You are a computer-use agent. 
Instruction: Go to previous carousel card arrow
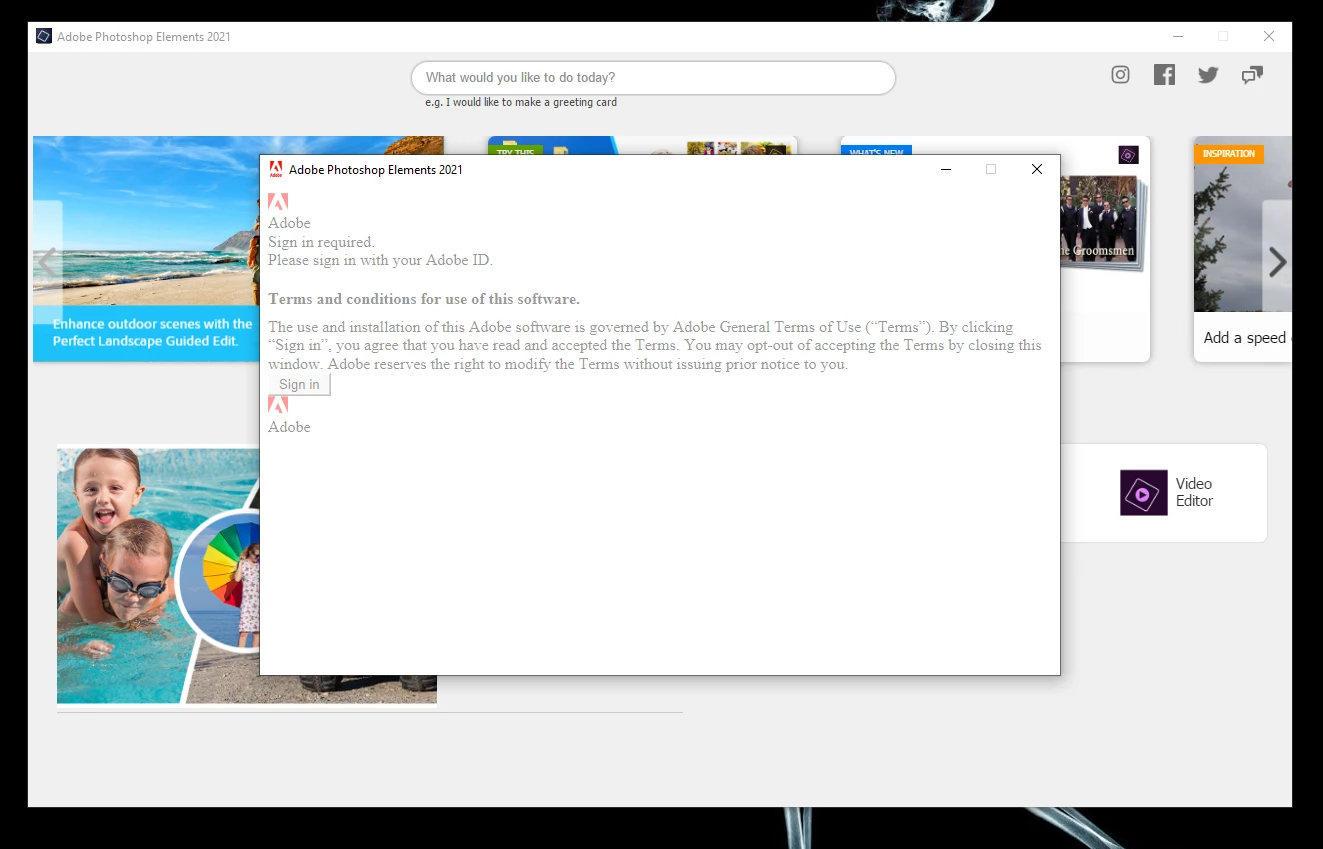point(47,262)
